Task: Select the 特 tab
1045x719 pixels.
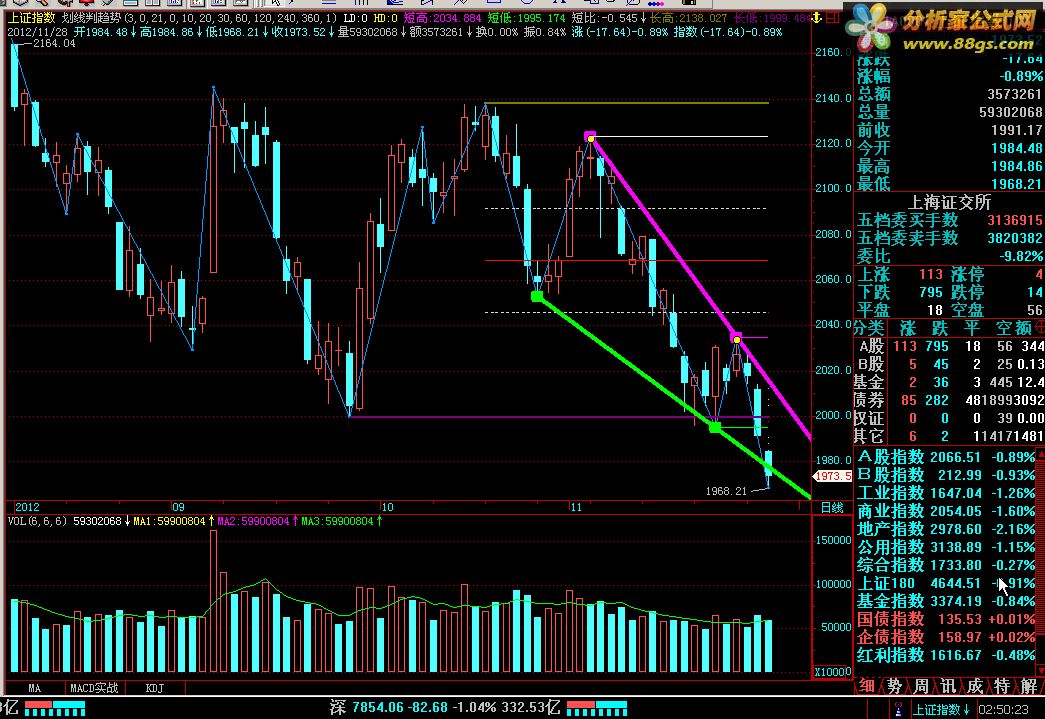Action: [x=1002, y=686]
